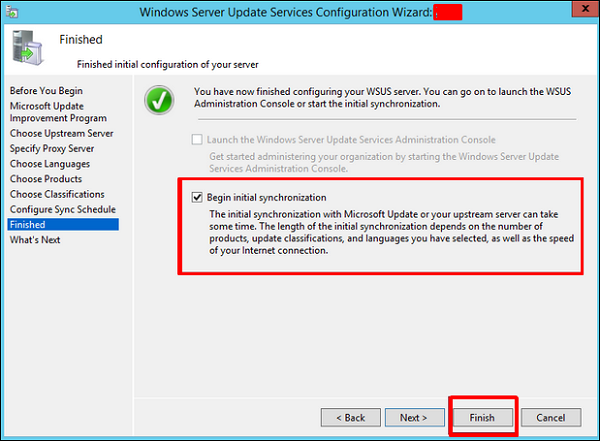
Task: Go to Before You Begin step
Action: pyautogui.click(x=45, y=91)
